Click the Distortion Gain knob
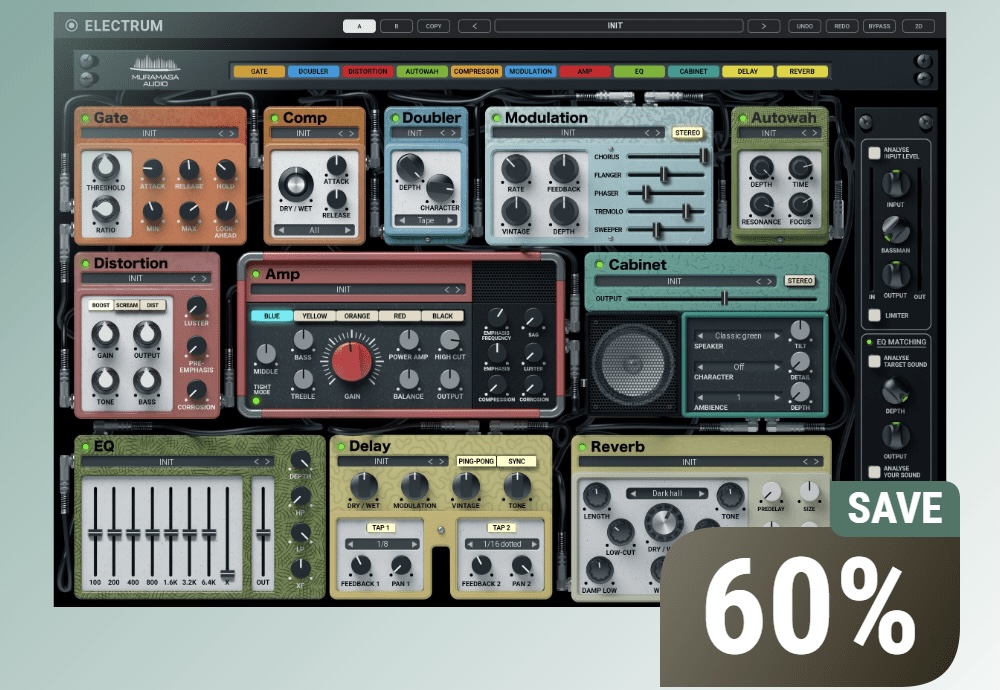1000x690 pixels. click(x=105, y=335)
